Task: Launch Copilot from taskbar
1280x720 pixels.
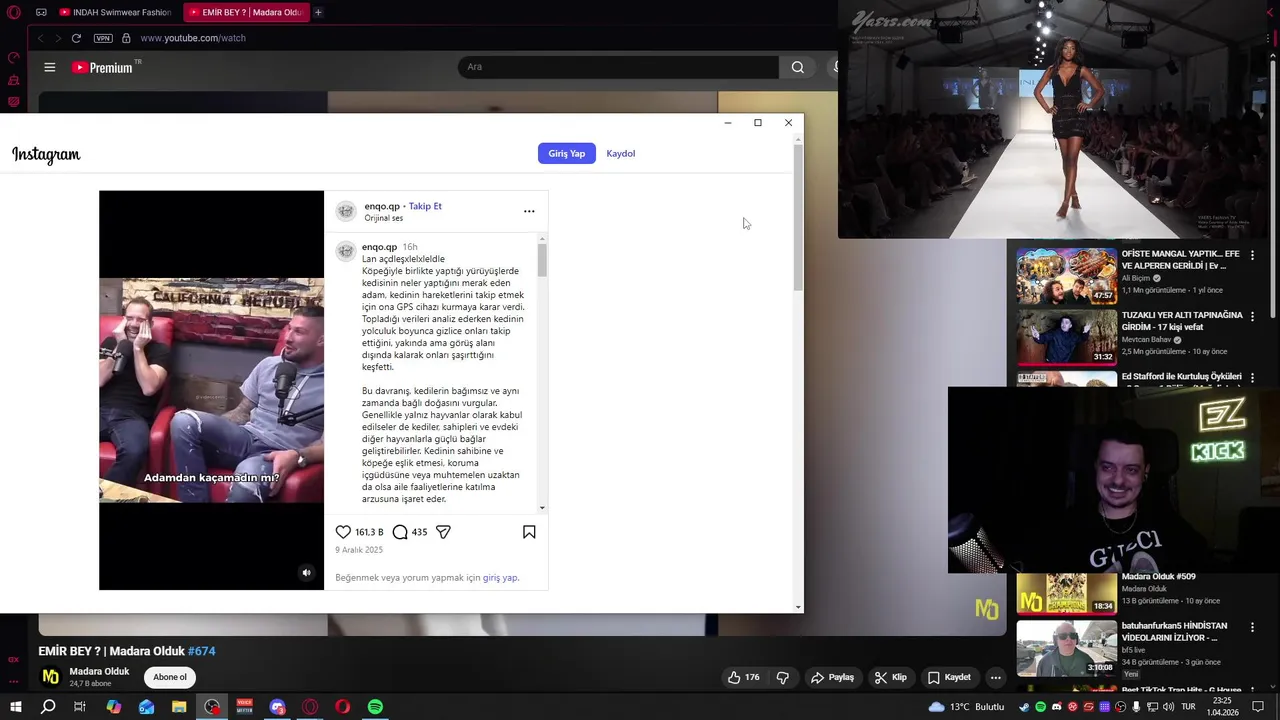Action: [x=113, y=707]
